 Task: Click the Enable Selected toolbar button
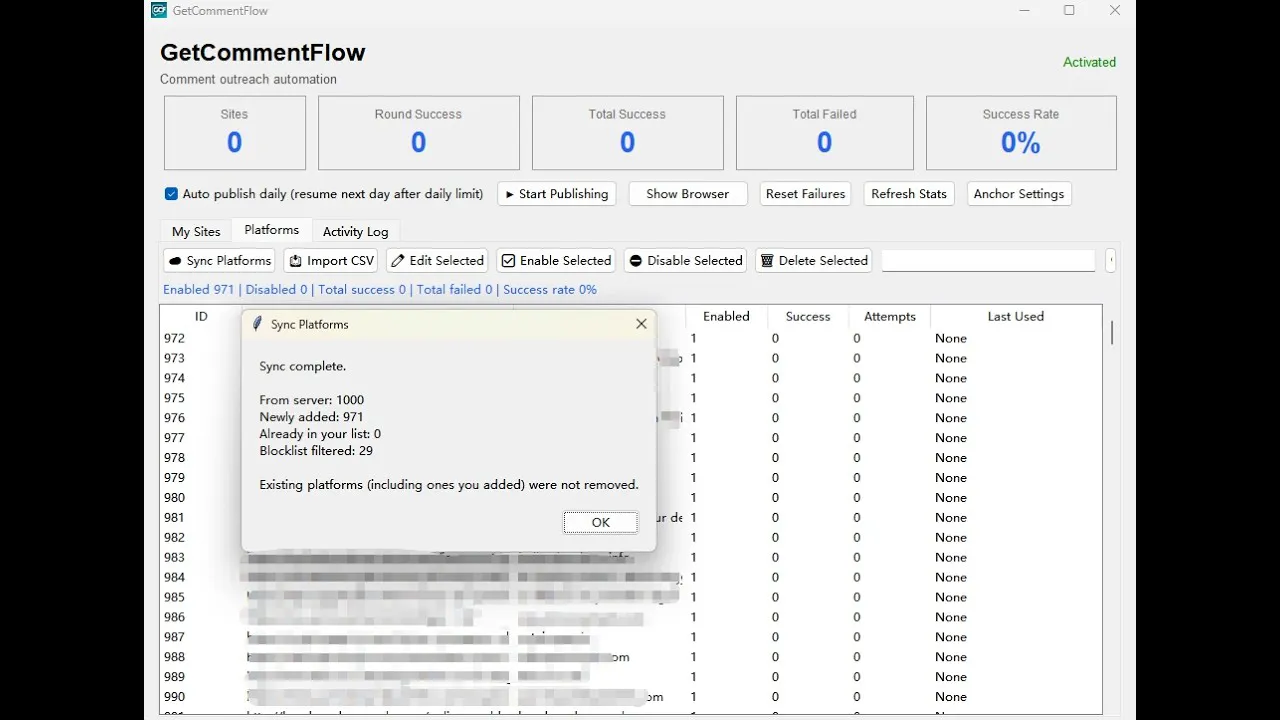click(x=556, y=261)
